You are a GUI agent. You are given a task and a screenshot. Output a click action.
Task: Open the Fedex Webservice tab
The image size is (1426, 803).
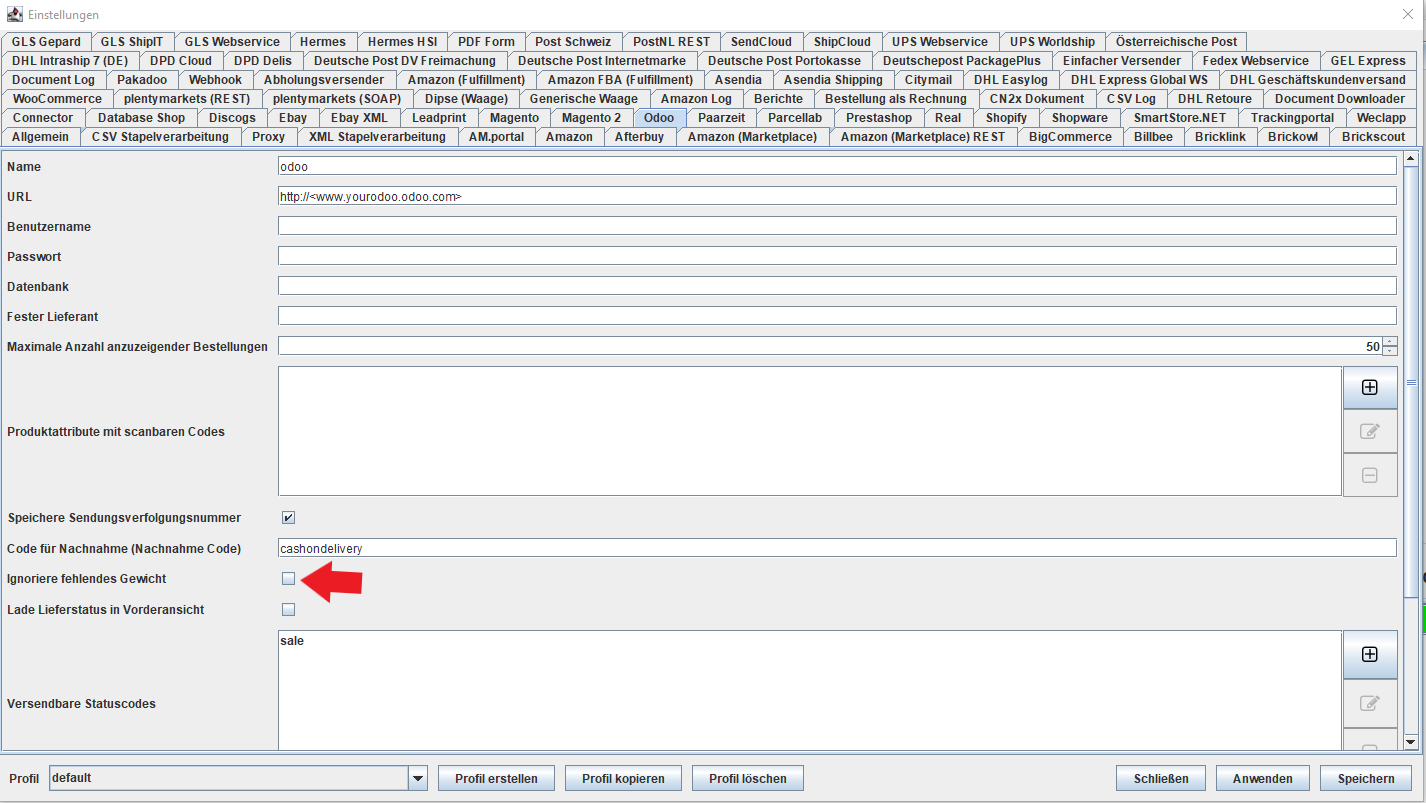[x=1256, y=61]
